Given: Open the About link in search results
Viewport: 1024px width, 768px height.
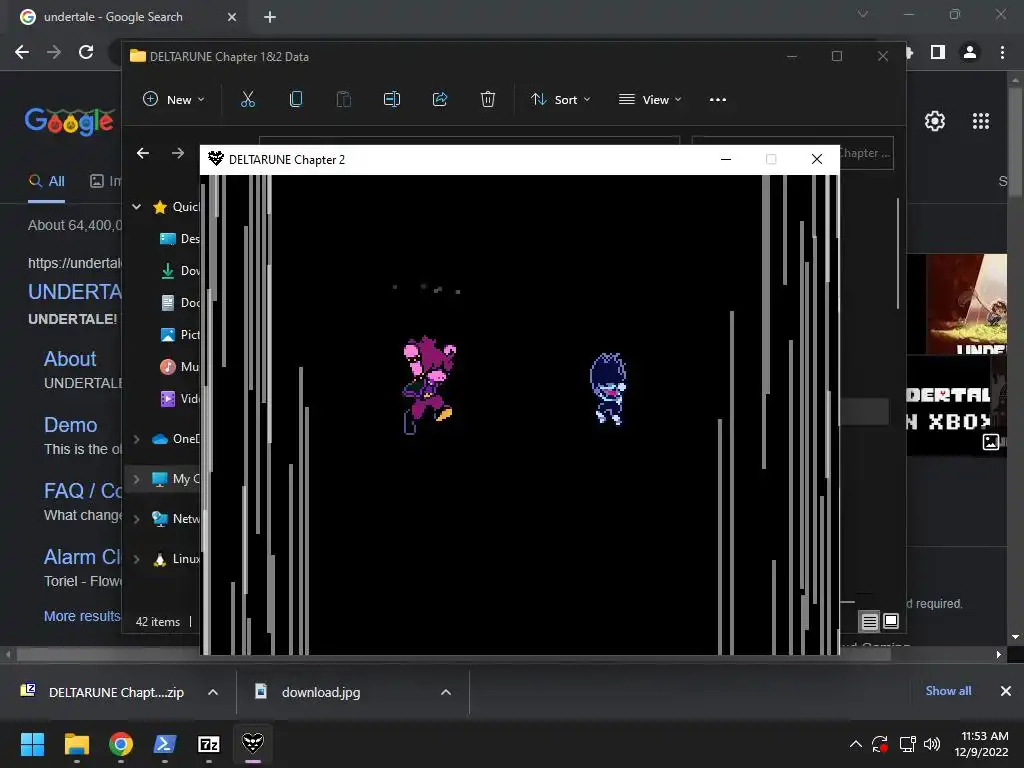Looking at the screenshot, I should (x=70, y=359).
